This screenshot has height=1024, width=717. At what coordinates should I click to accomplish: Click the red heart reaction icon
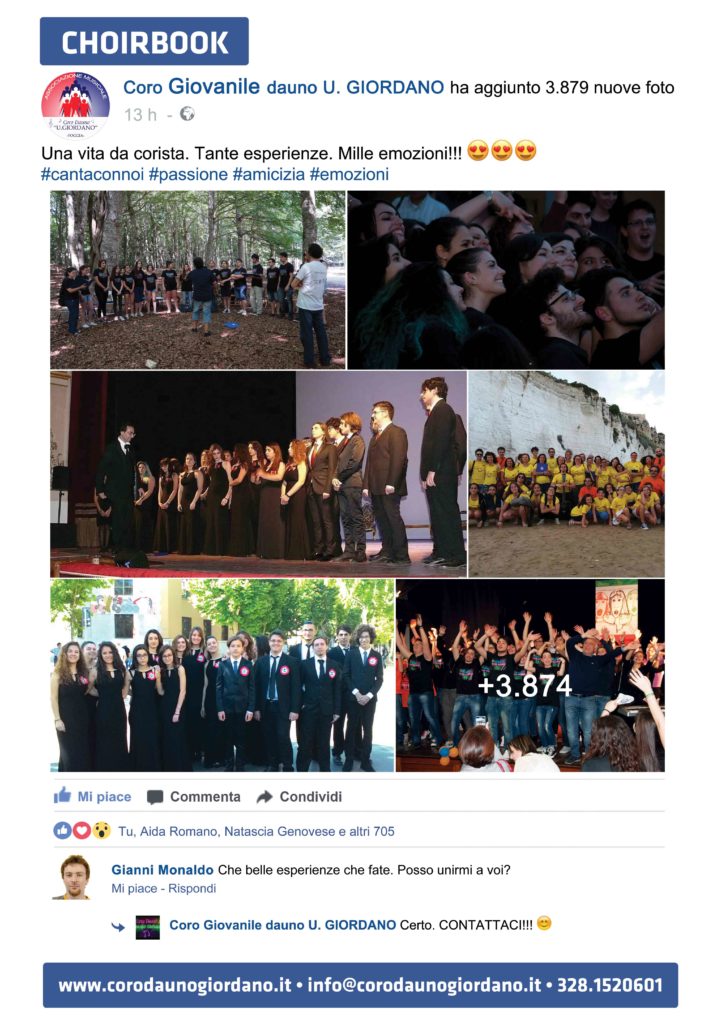81,831
